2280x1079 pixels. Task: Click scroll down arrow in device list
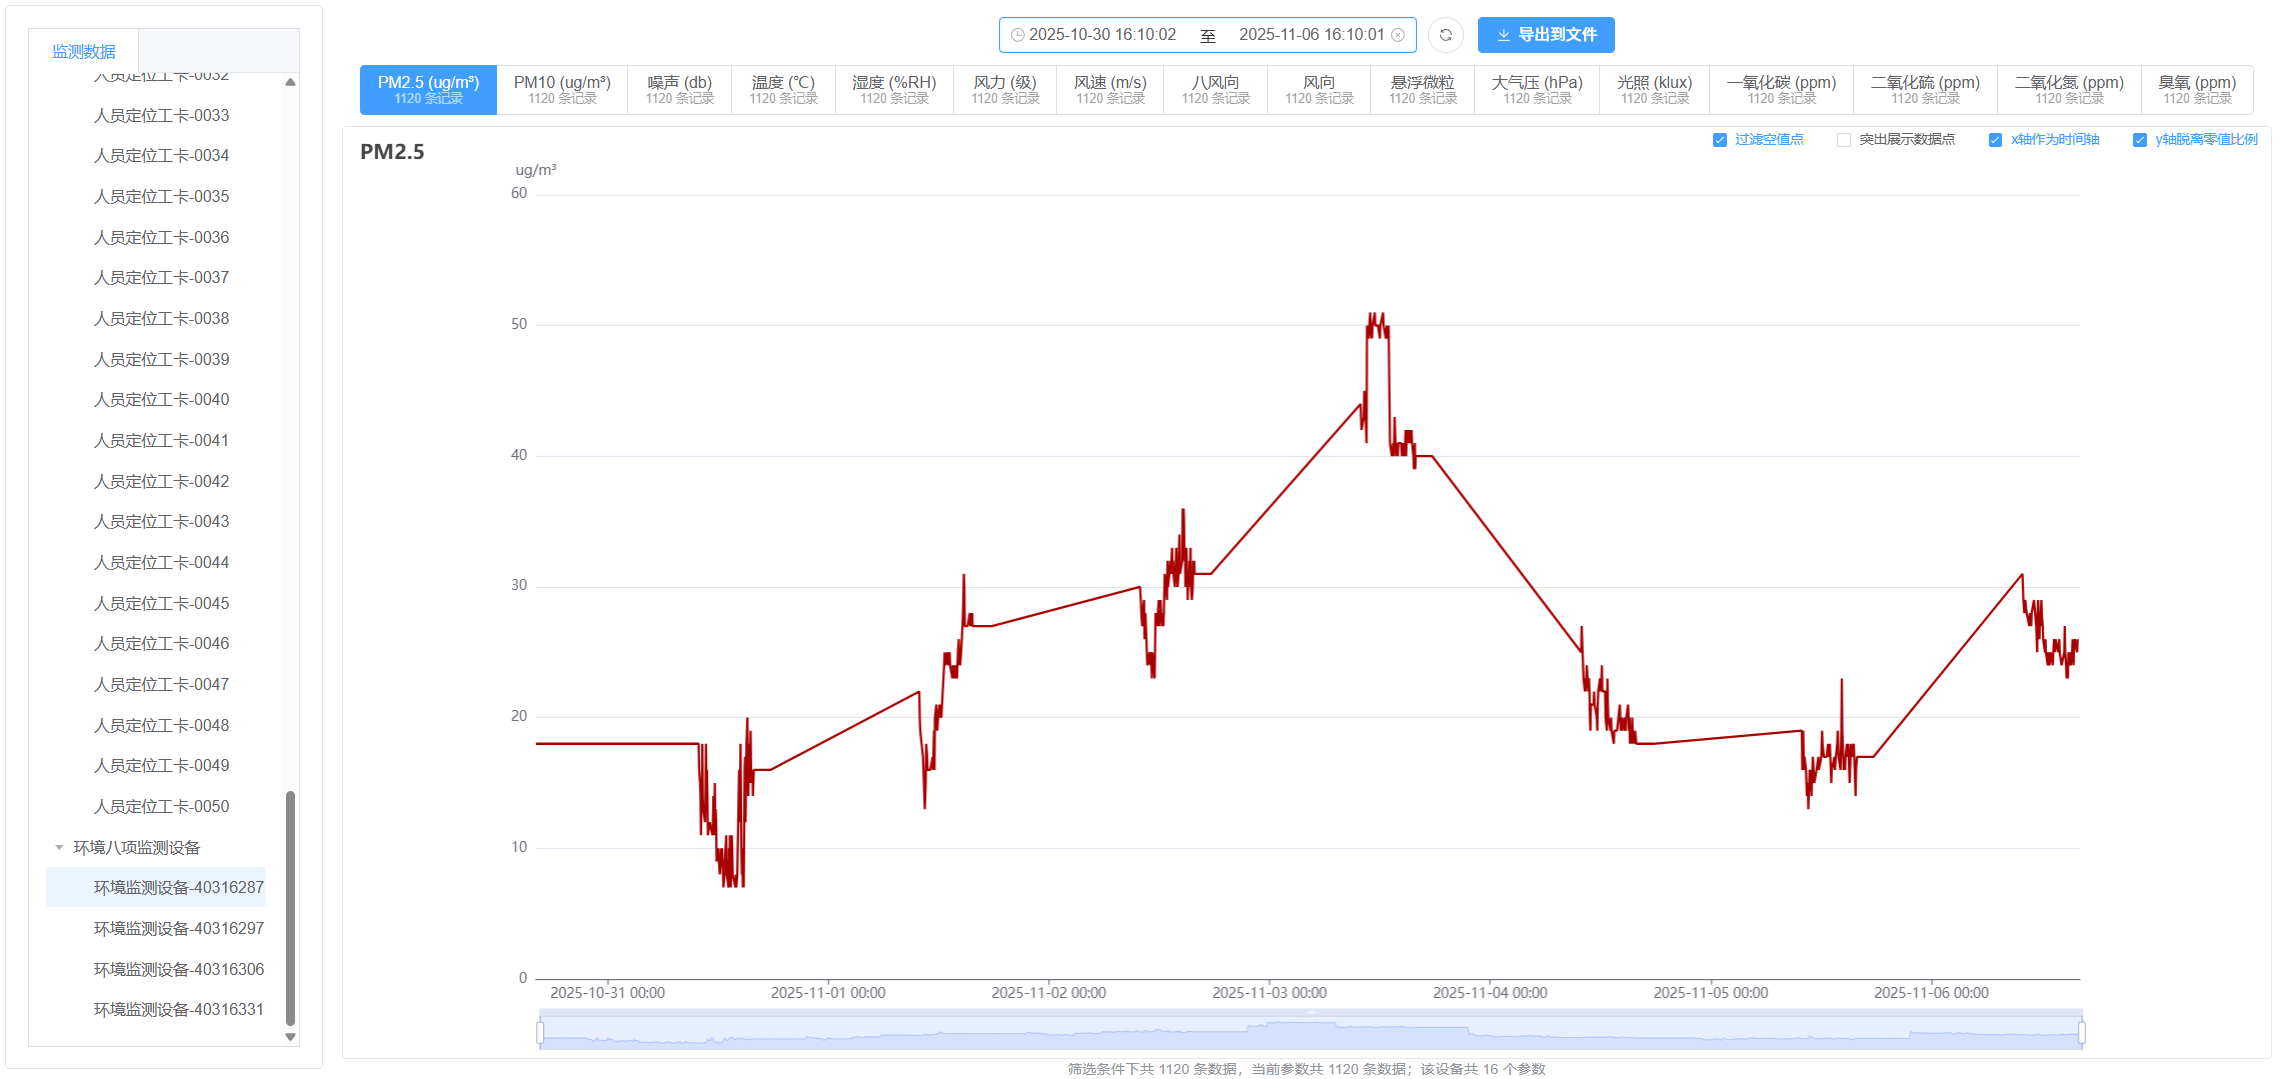tap(290, 1037)
